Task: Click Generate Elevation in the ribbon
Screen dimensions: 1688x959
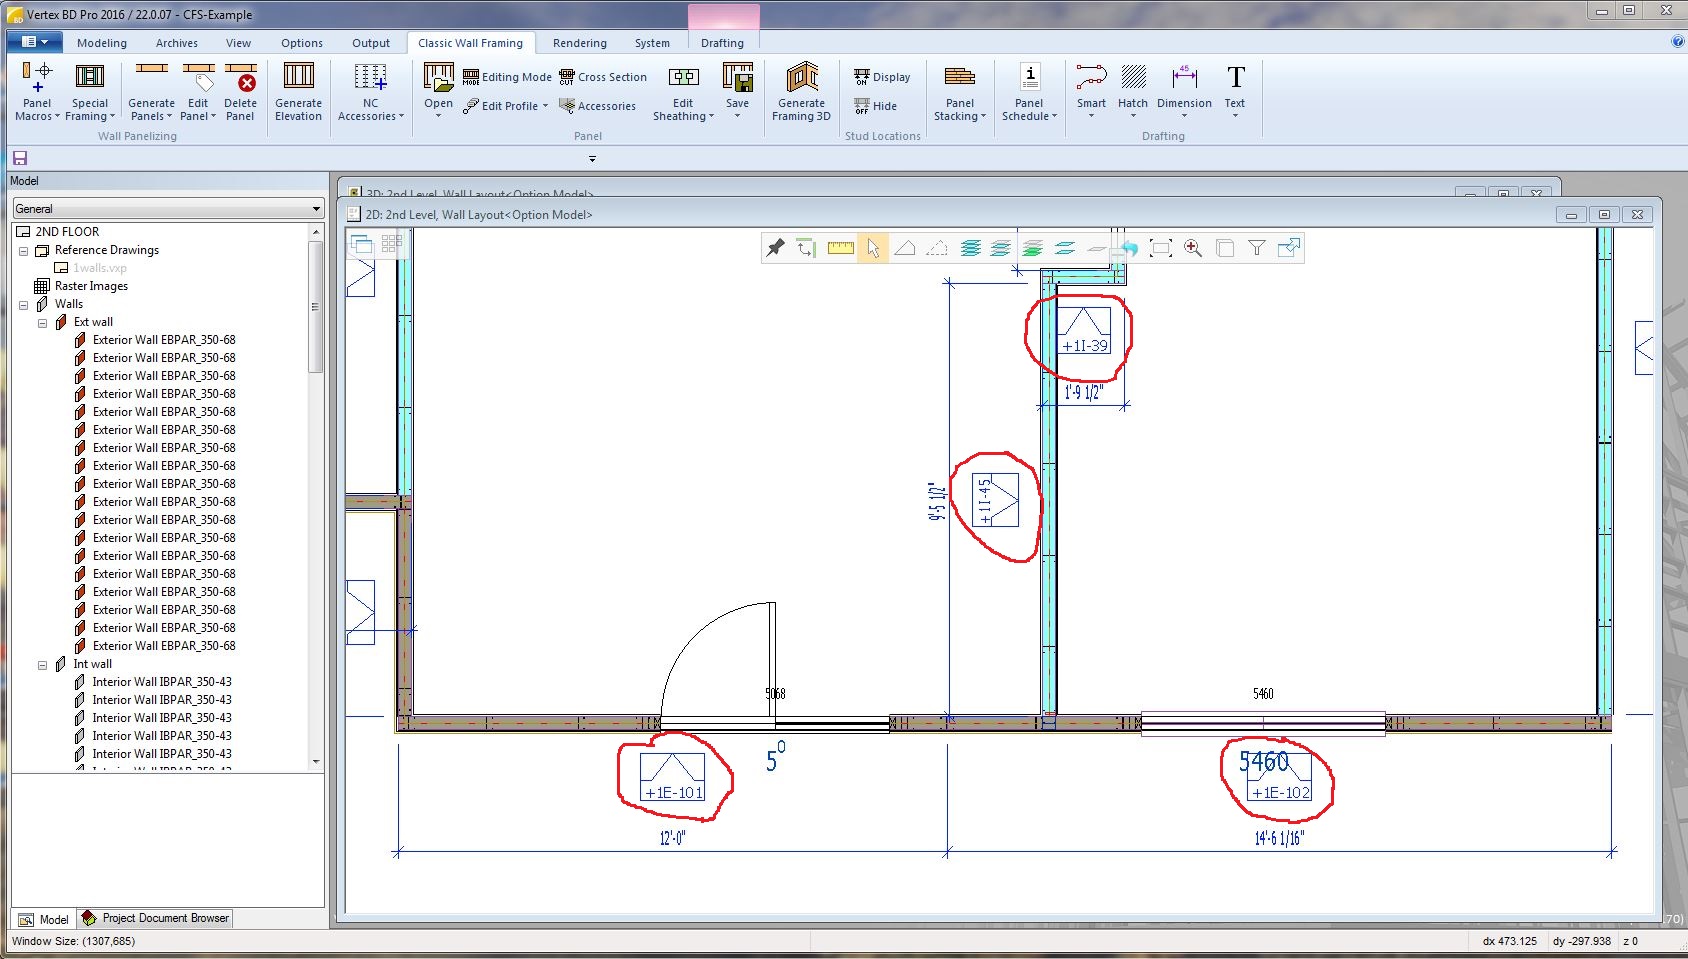Action: (298, 92)
